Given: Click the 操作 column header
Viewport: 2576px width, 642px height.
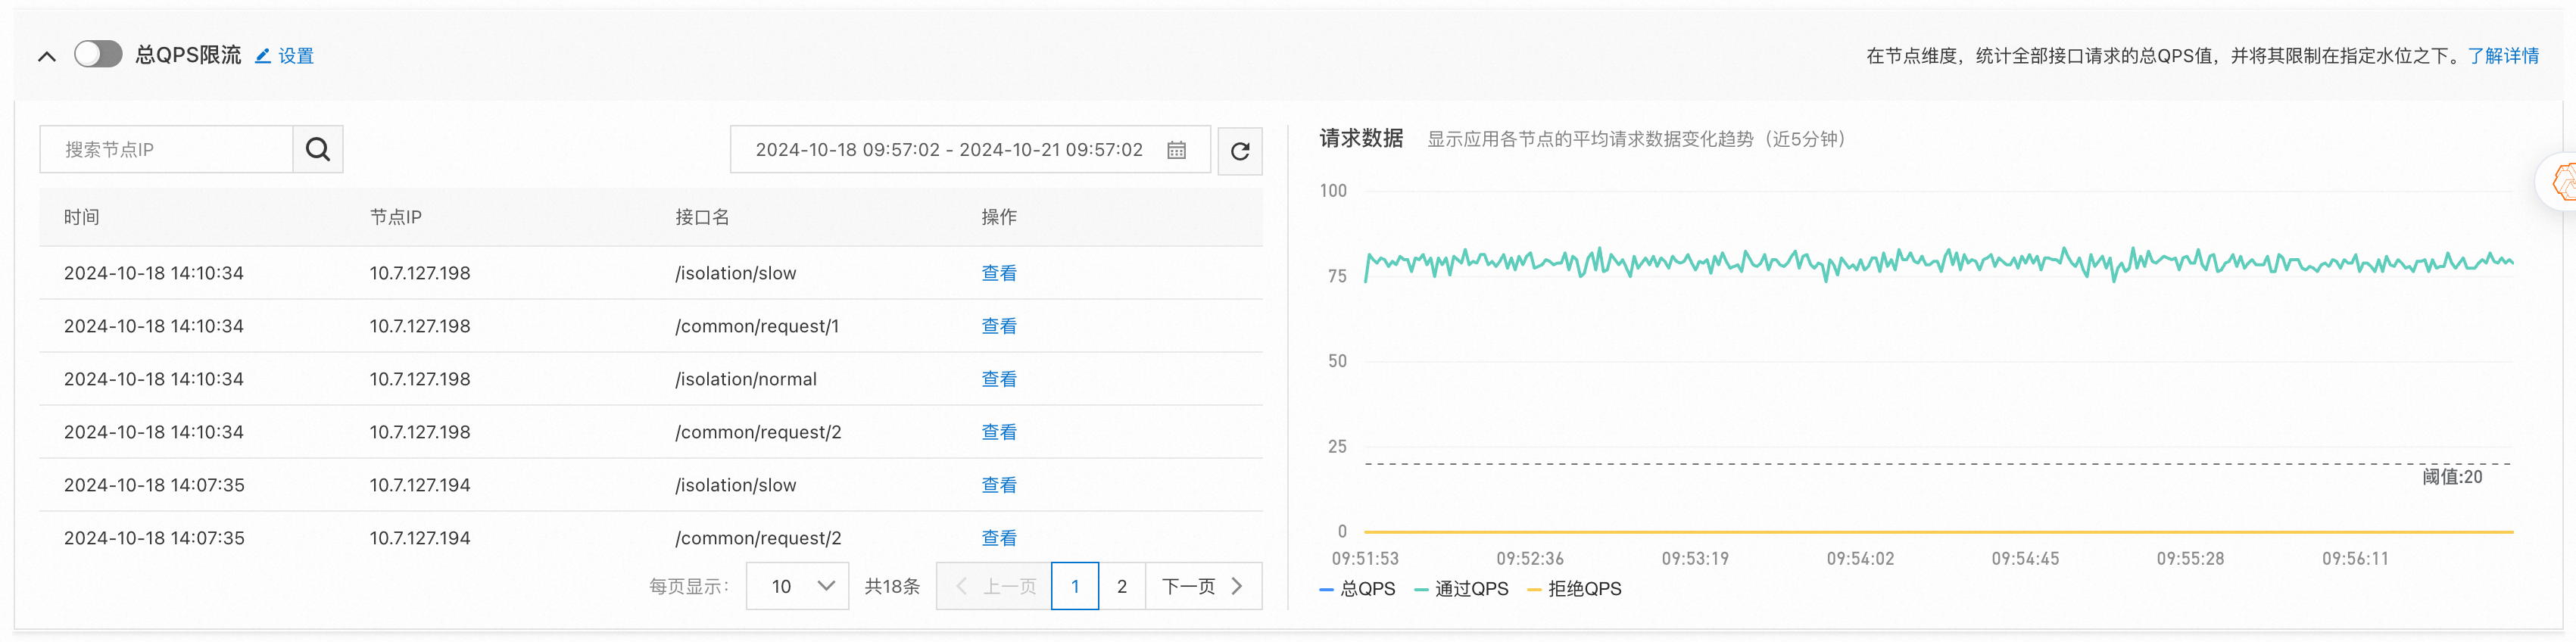Looking at the screenshot, I should pyautogui.click(x=999, y=217).
